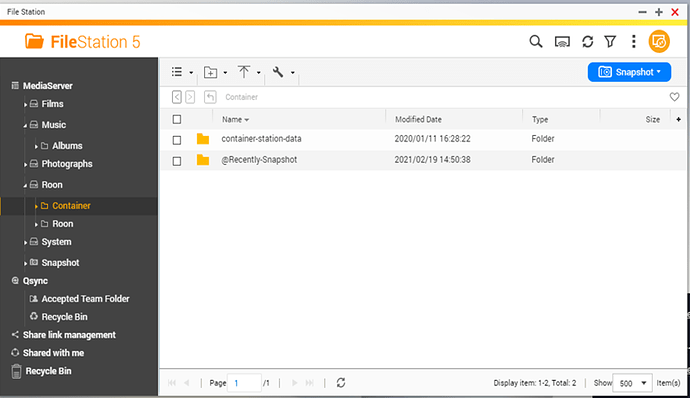Open the smart file filter funnel
Viewport: 690px width, 398px height.
coord(610,42)
